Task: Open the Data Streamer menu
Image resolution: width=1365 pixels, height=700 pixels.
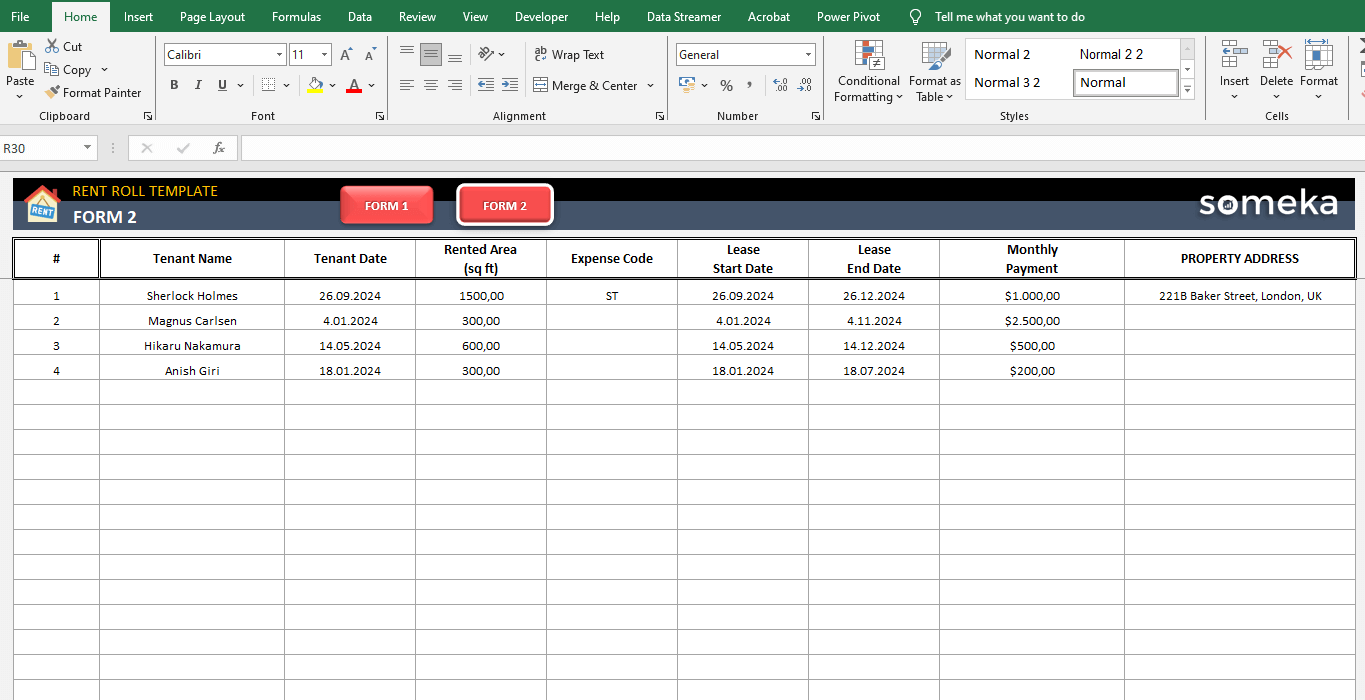Action: coord(683,16)
